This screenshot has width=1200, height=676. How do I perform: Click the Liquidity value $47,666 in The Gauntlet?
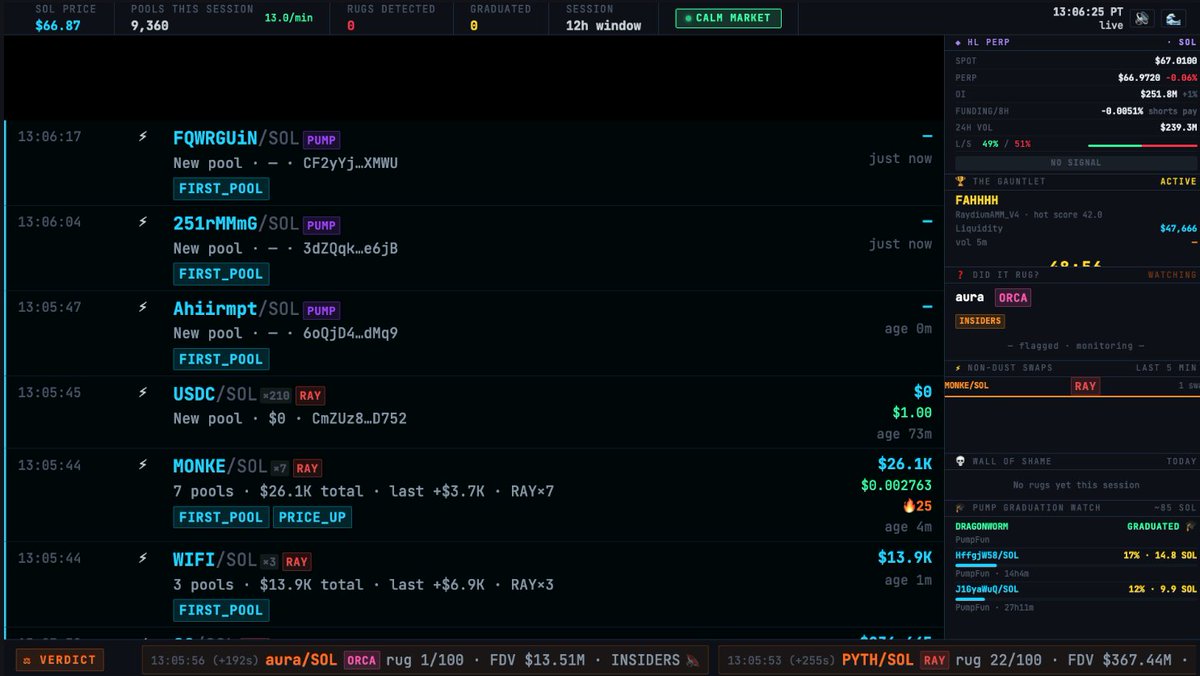pos(1177,228)
